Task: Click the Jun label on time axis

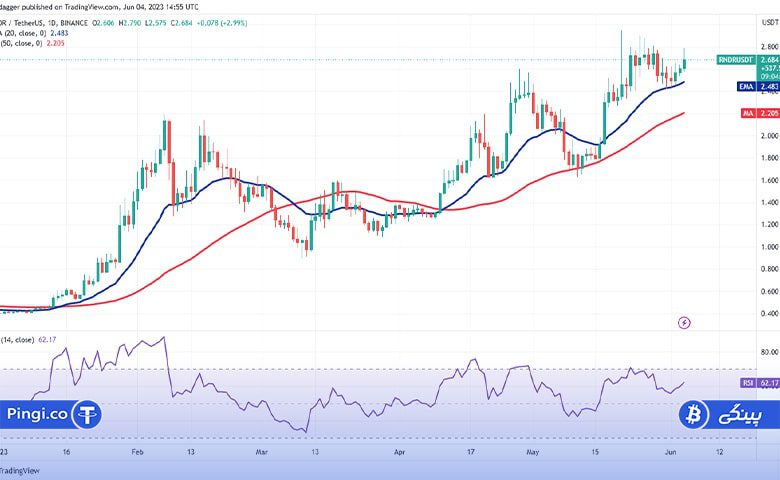Action: click(671, 452)
